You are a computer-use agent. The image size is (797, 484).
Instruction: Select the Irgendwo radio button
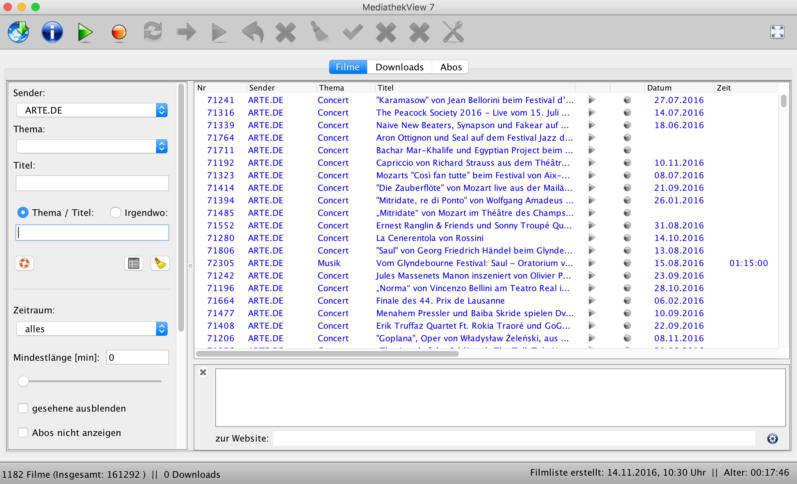pos(116,212)
